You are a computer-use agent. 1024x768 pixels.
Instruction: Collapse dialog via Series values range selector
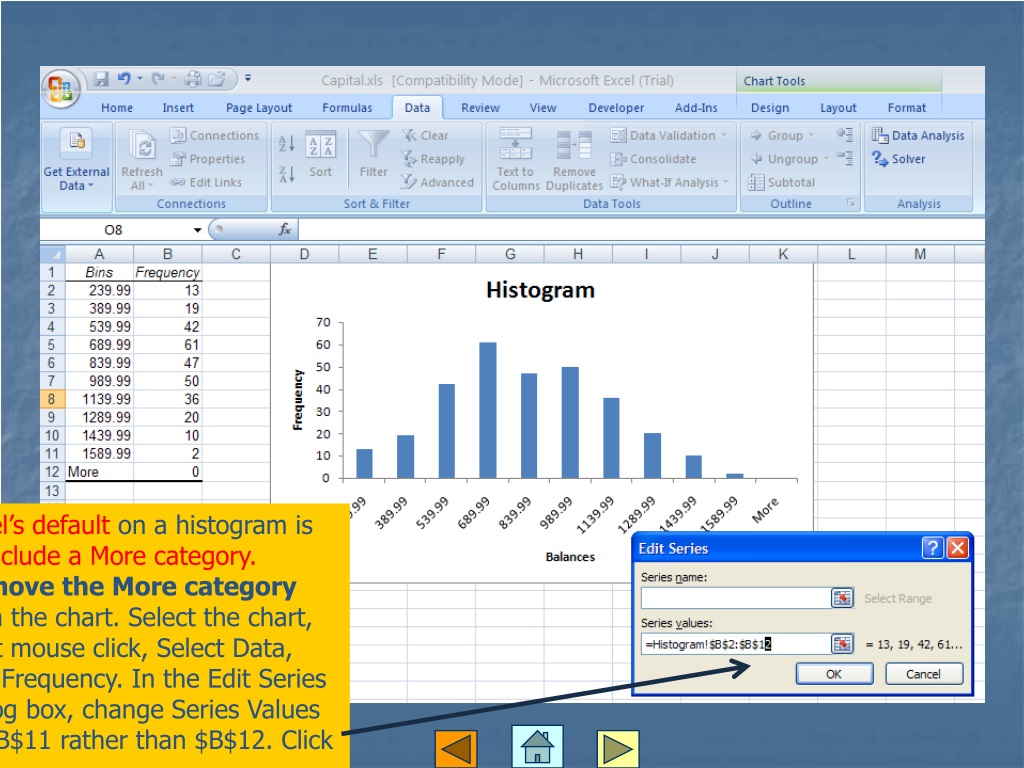(842, 644)
